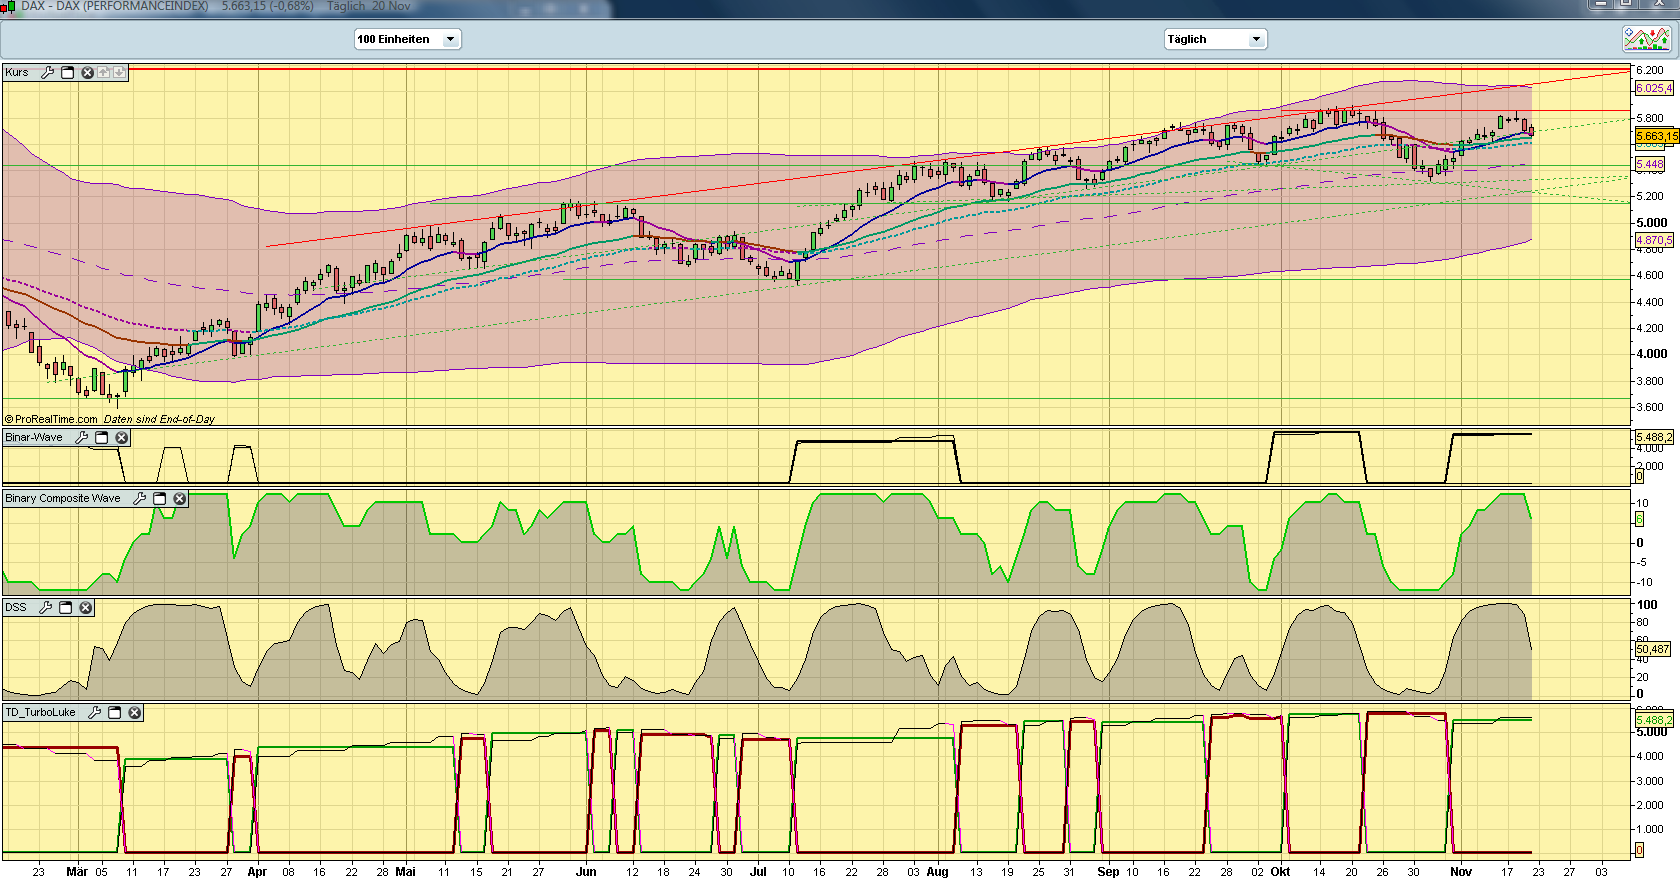Click the Nov label on time axis
Viewport: 1680px width, 878px height.
click(x=1461, y=872)
